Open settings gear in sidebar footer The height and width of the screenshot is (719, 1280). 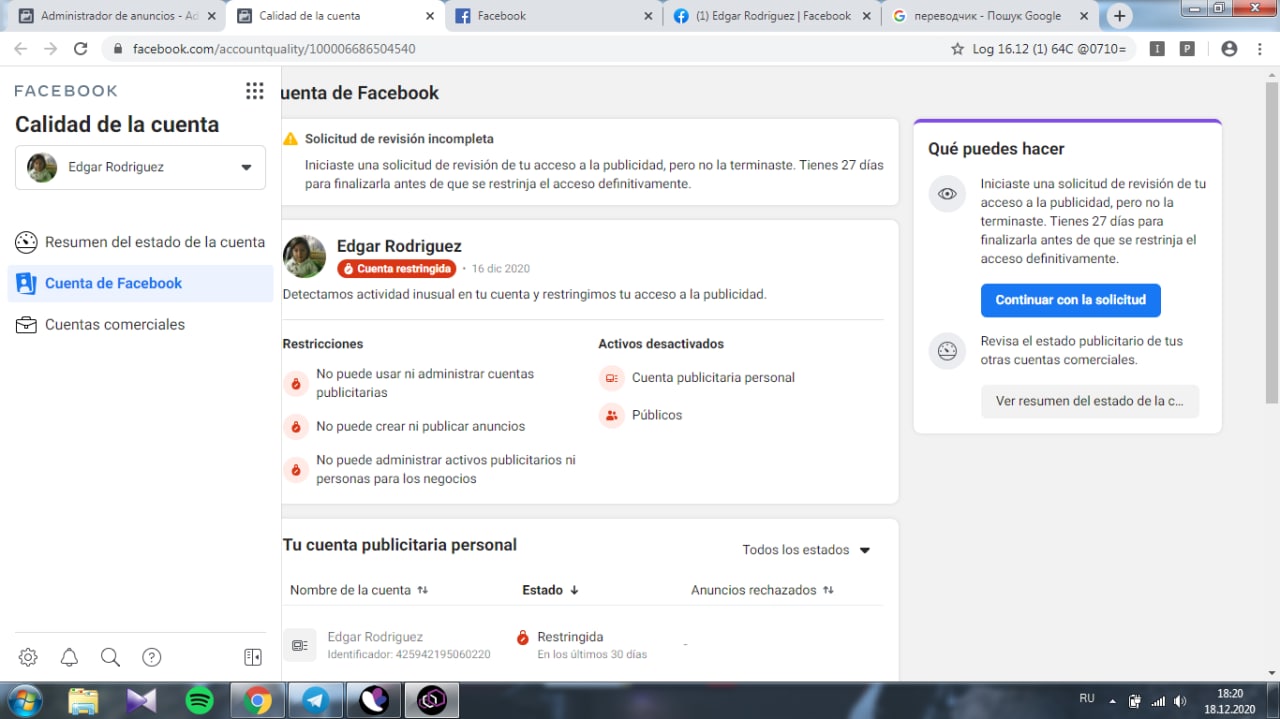click(x=28, y=657)
